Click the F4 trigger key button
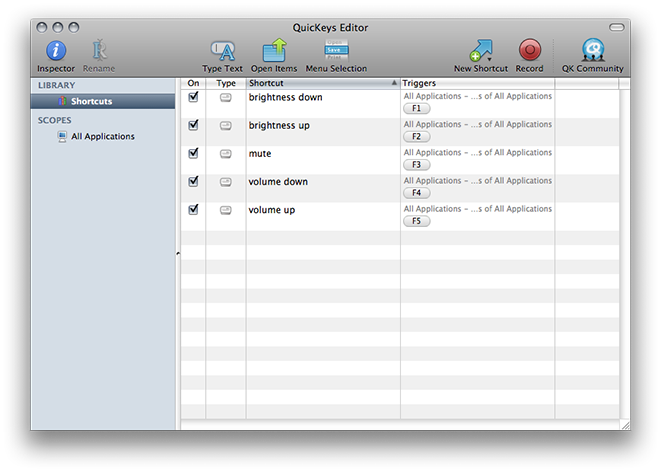 [x=416, y=193]
